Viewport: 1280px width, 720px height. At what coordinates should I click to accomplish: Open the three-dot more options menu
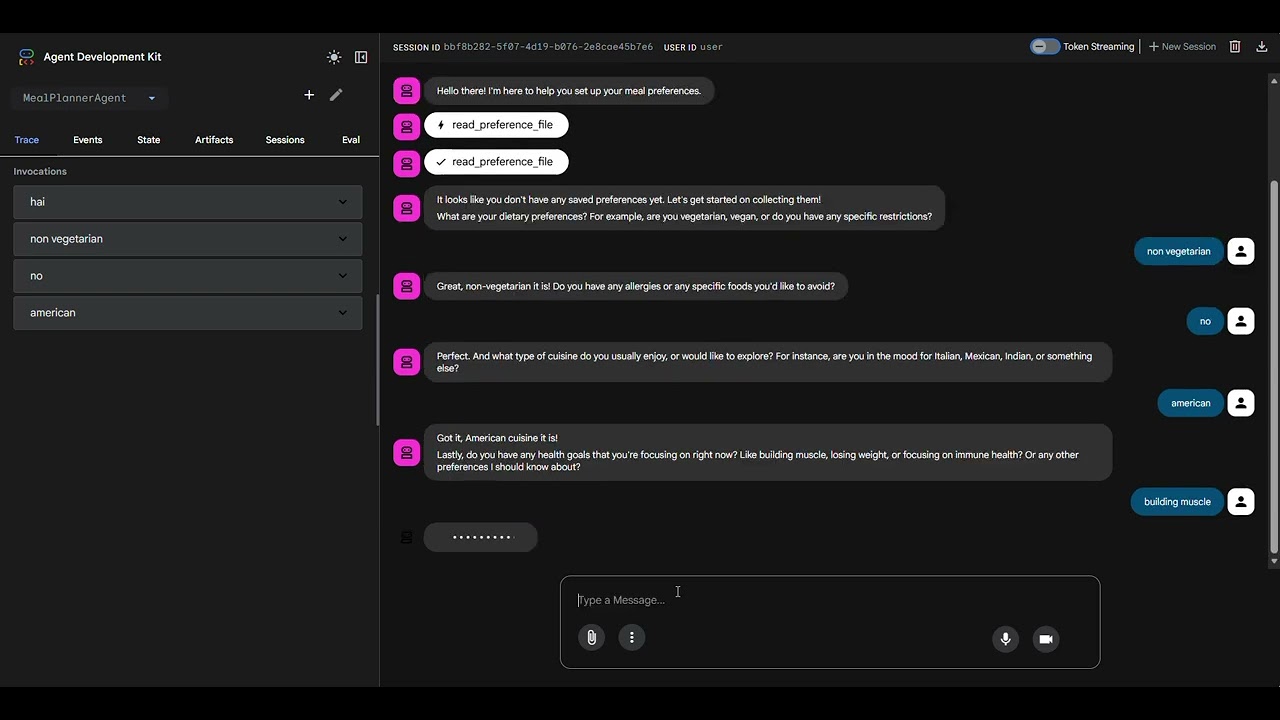point(632,637)
